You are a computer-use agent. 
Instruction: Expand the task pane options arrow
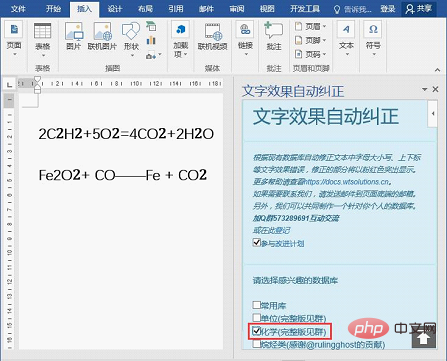[x=424, y=89]
